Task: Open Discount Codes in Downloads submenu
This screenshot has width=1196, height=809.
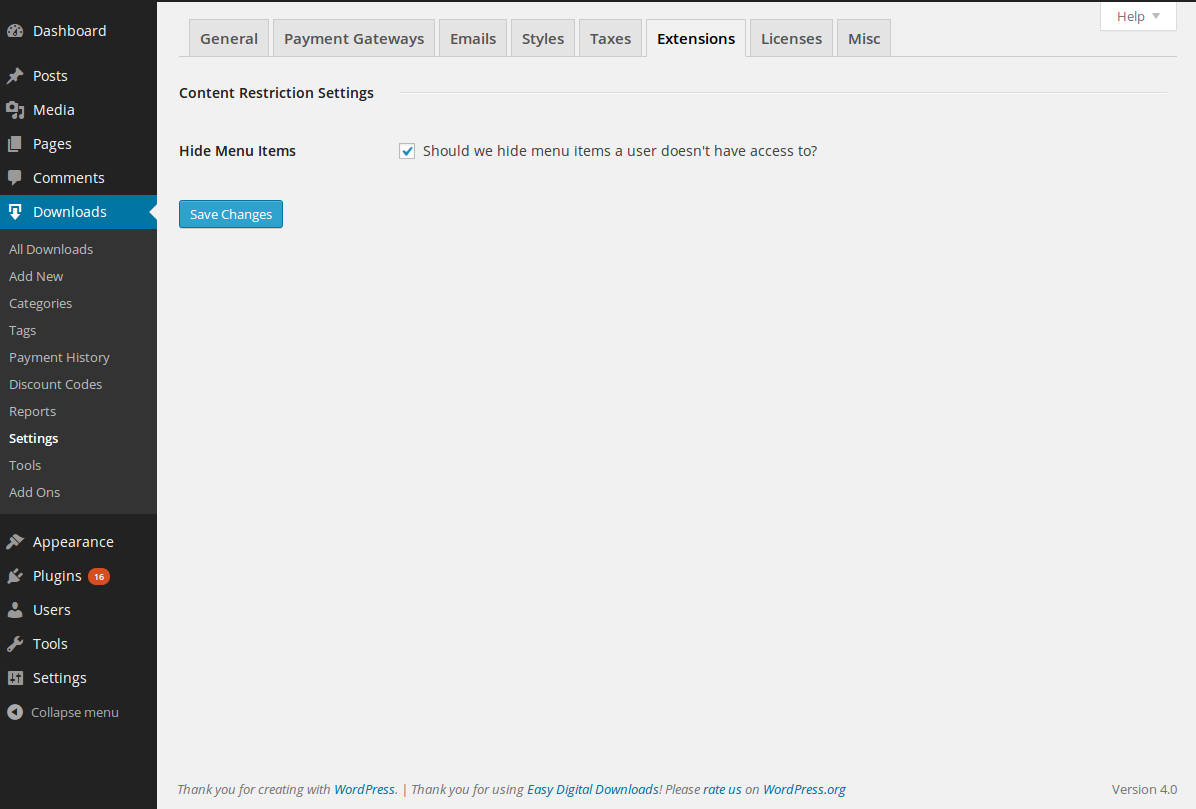Action: tap(55, 384)
